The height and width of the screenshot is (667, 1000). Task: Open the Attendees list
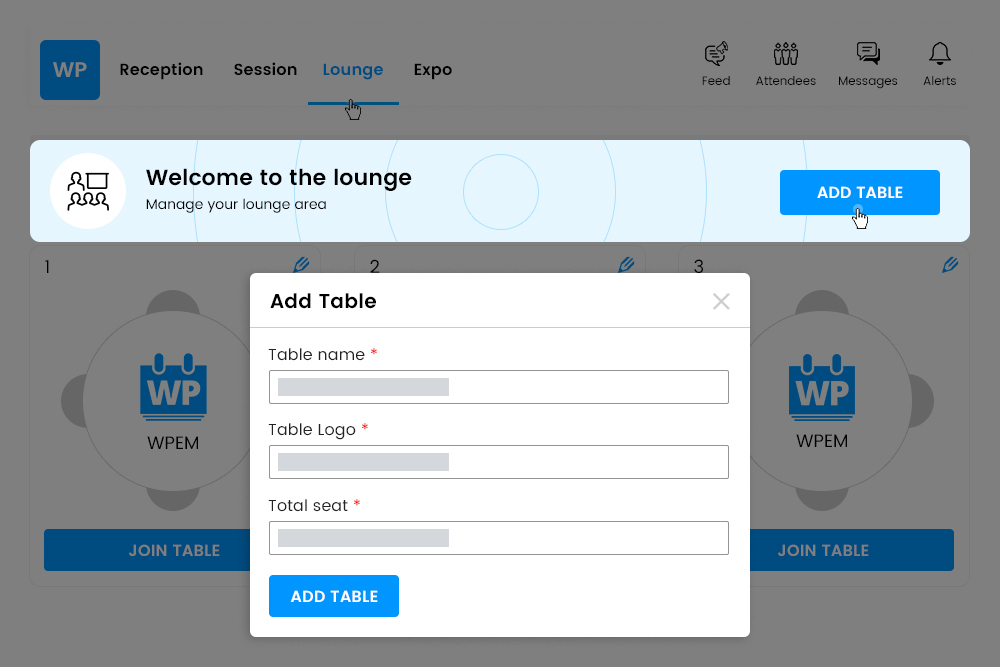pyautogui.click(x=786, y=62)
